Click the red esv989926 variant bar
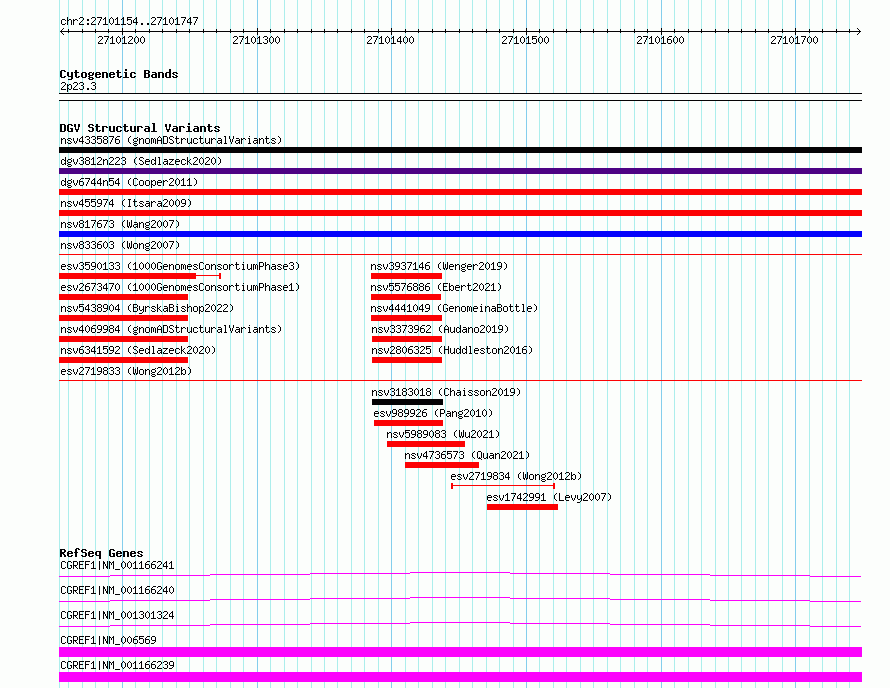Image resolution: width=890 pixels, height=688 pixels. [x=409, y=423]
